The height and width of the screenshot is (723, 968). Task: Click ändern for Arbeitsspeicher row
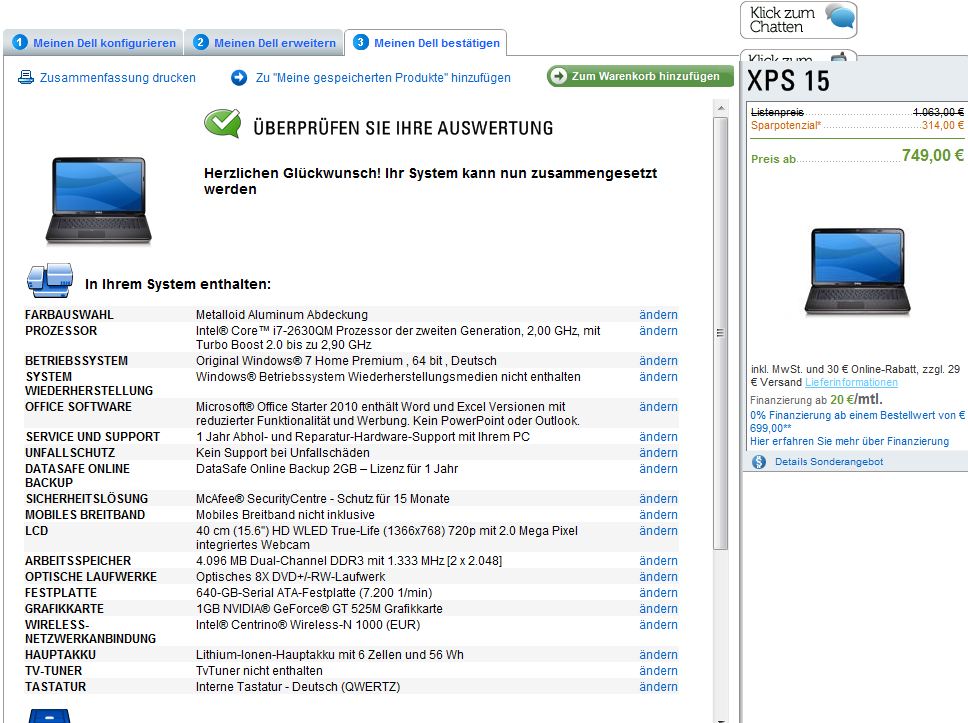tap(658, 560)
